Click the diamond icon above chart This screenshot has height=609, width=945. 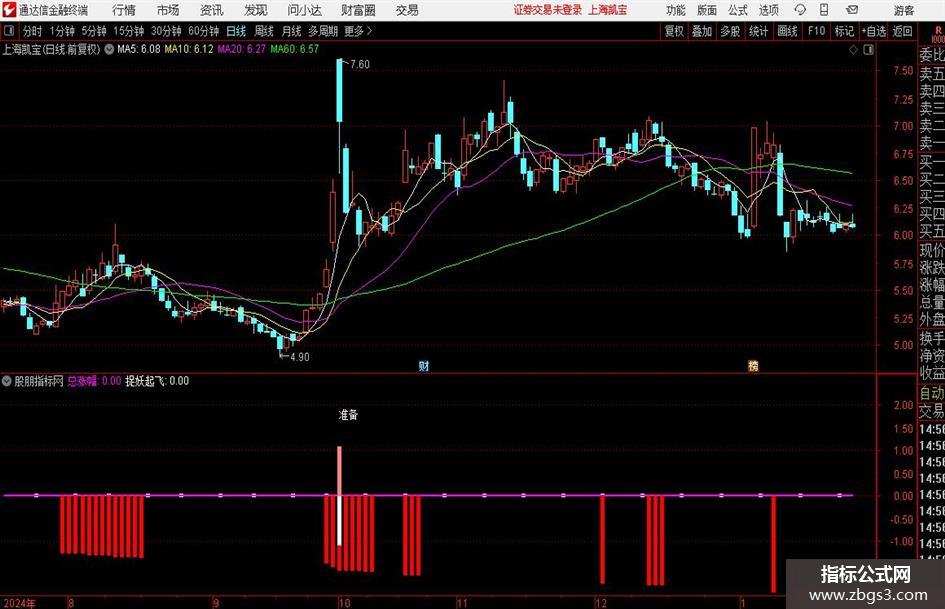coord(853,50)
